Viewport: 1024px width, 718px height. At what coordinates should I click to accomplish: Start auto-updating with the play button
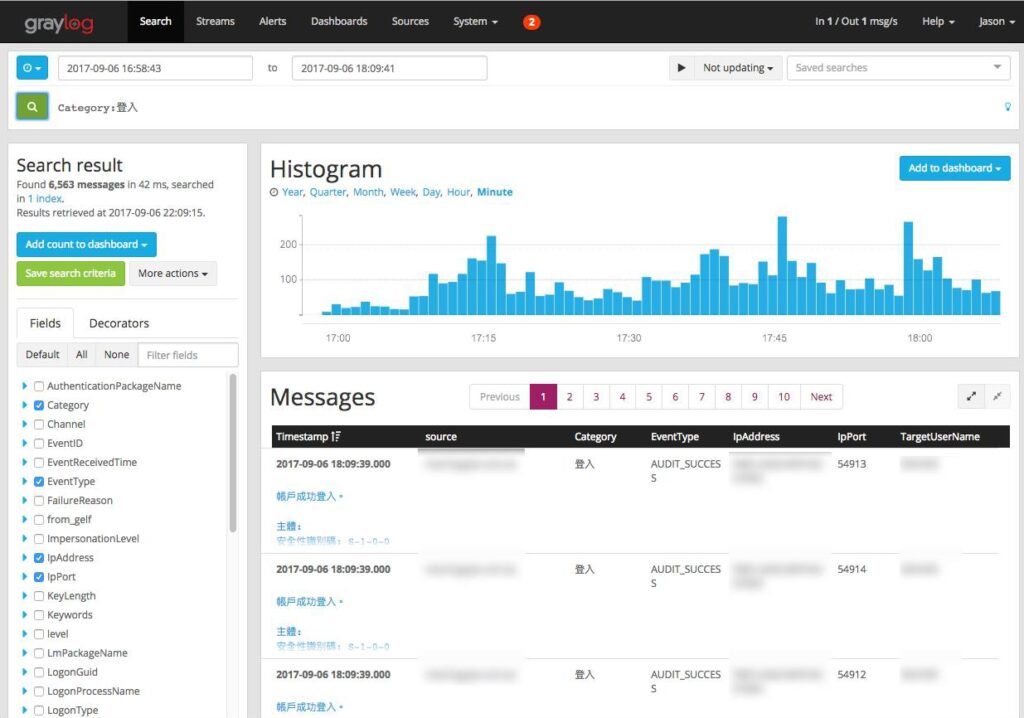pyautogui.click(x=681, y=68)
